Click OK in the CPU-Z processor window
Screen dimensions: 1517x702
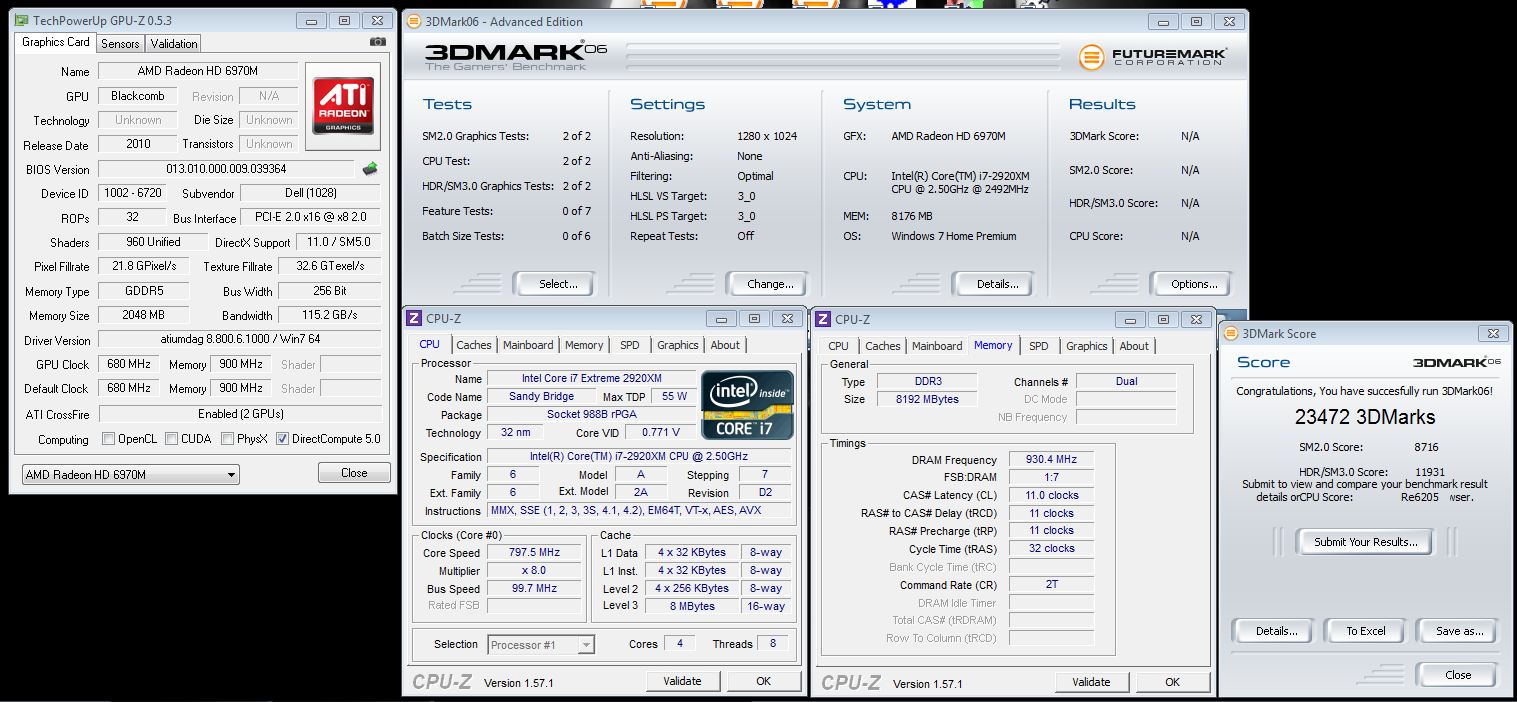[764, 681]
